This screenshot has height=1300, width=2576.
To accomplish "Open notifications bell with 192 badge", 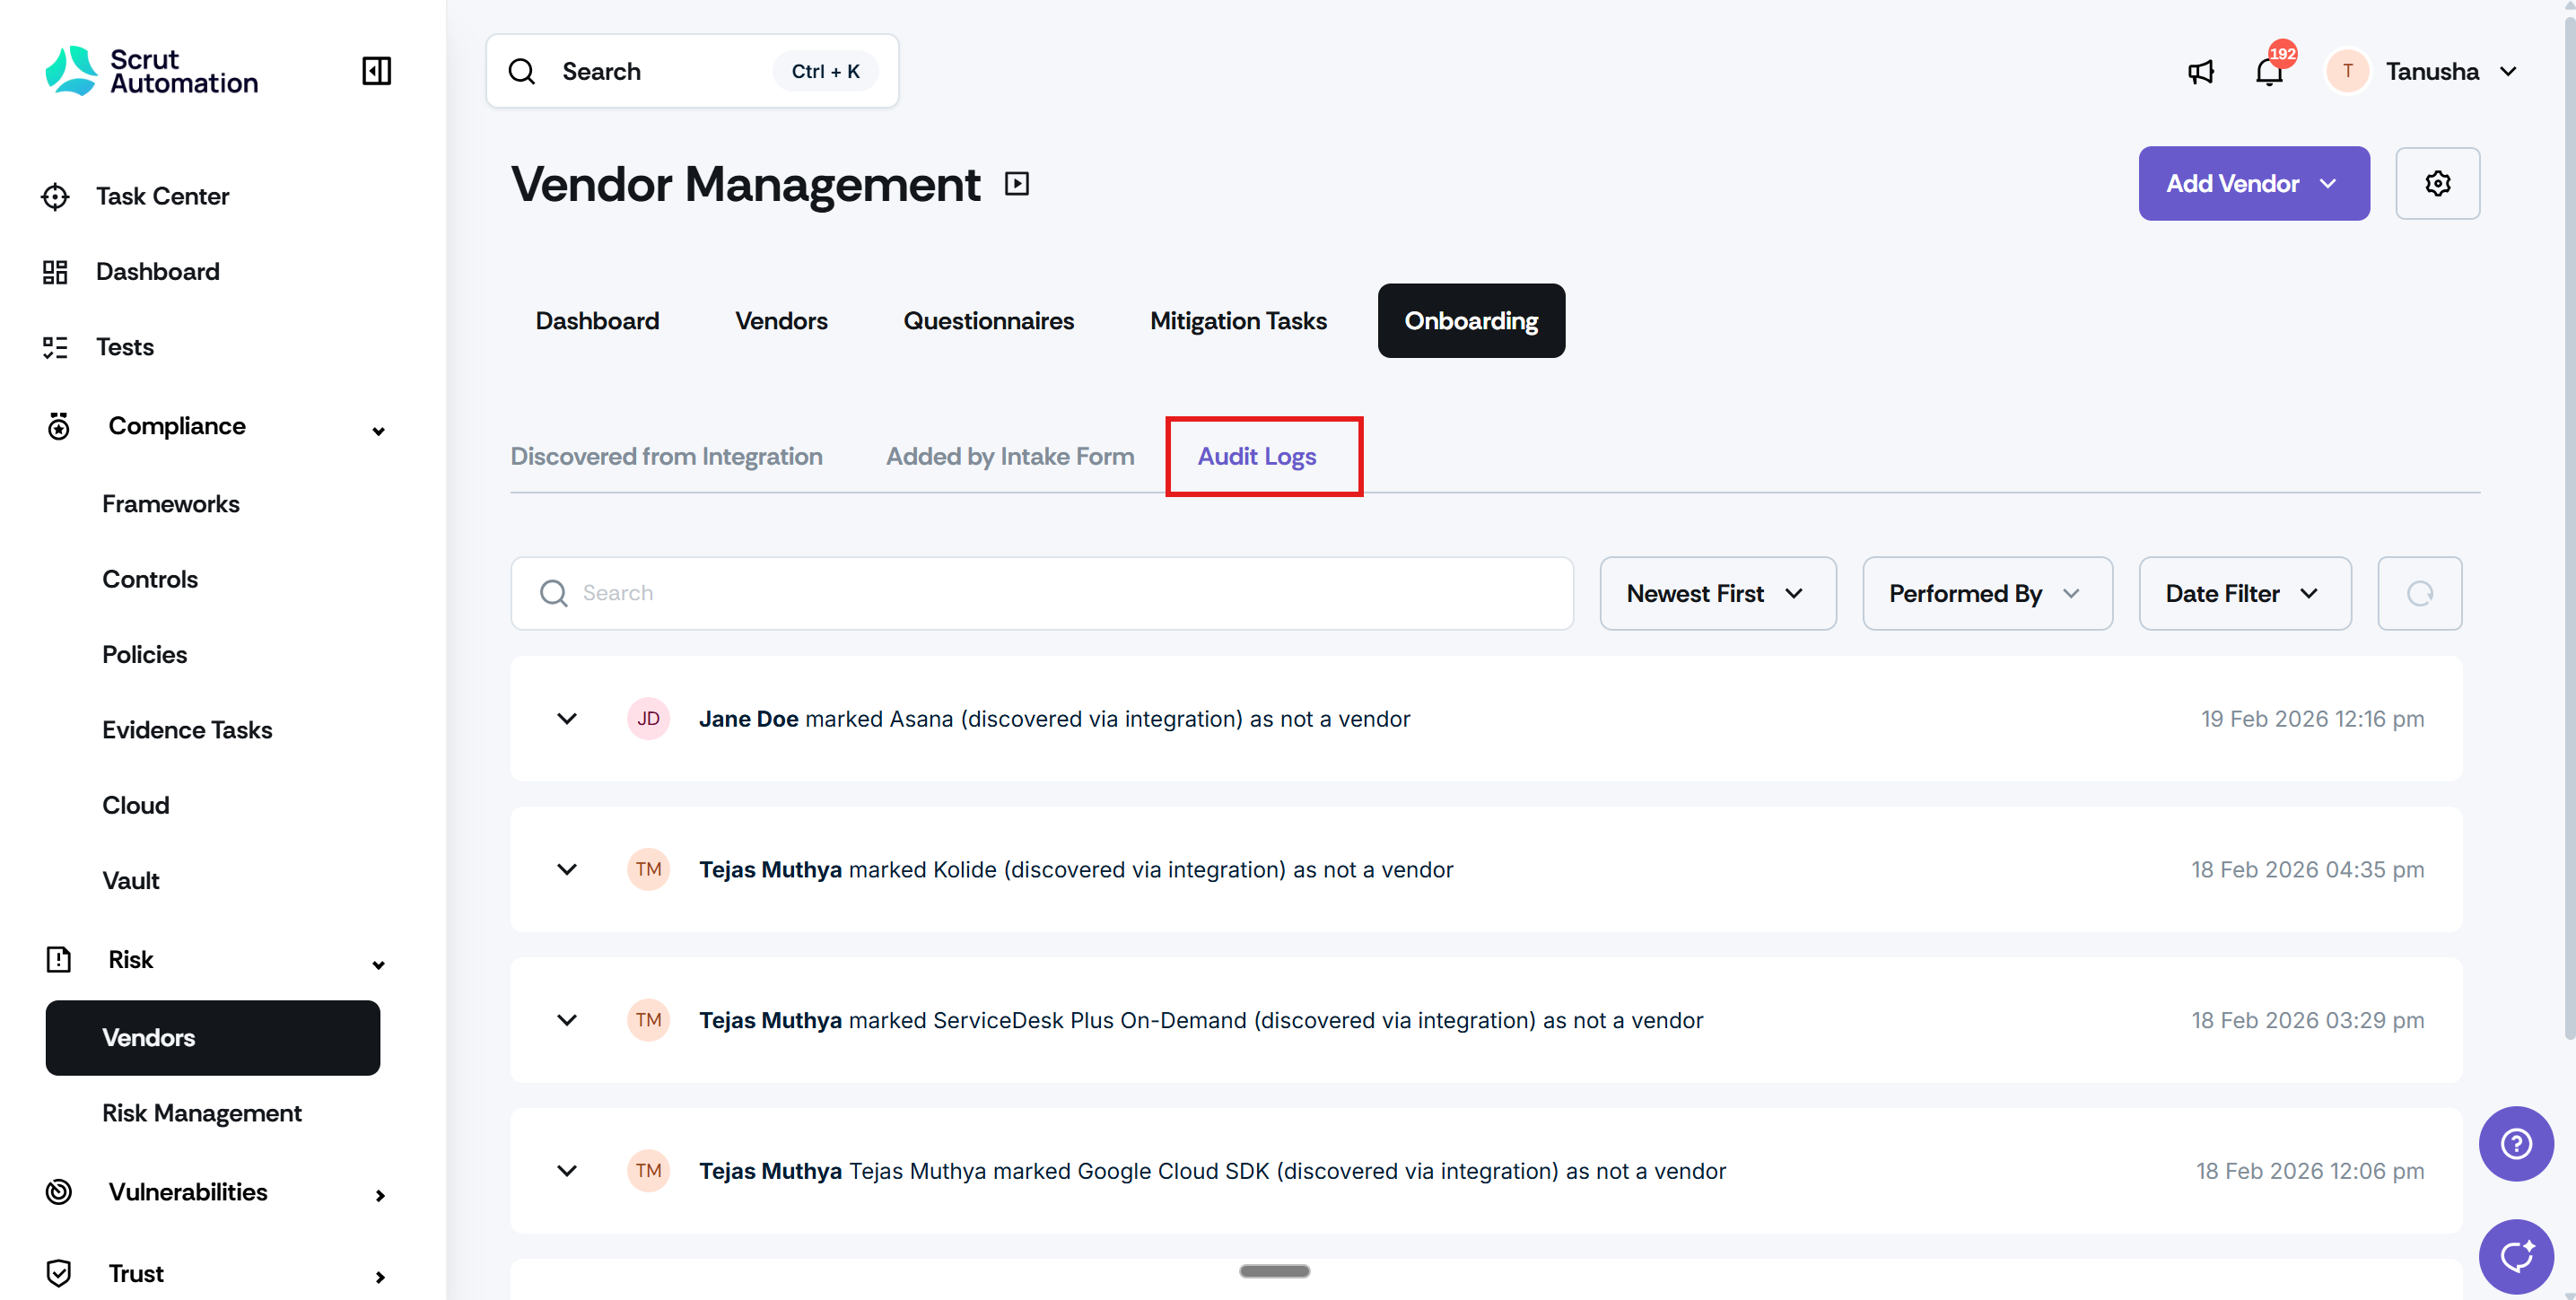I will 2269,72.
